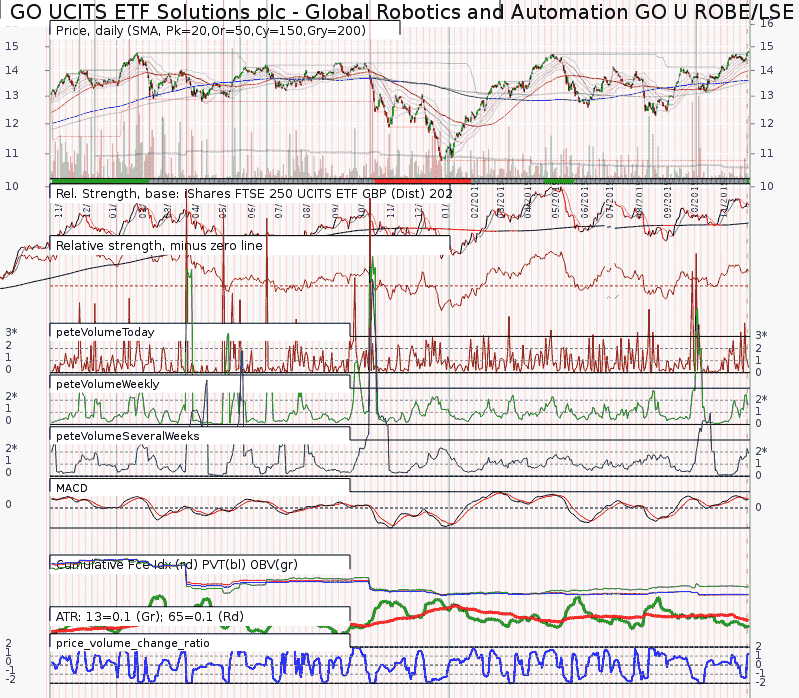Click the '10' value on the left price axis
Viewport: 799px width, 698px height.
[12, 186]
